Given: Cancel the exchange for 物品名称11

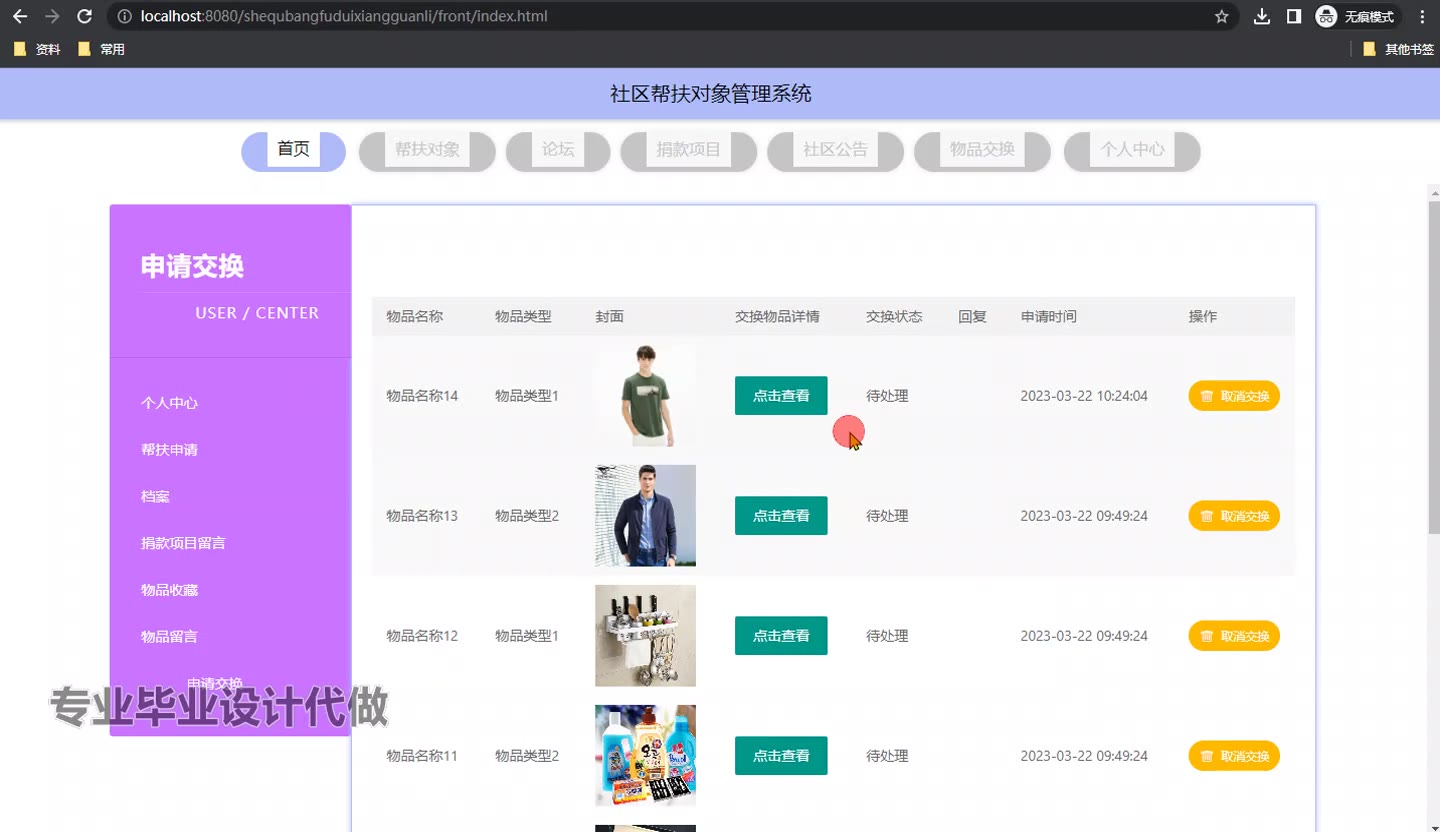Looking at the screenshot, I should click(x=1234, y=756).
